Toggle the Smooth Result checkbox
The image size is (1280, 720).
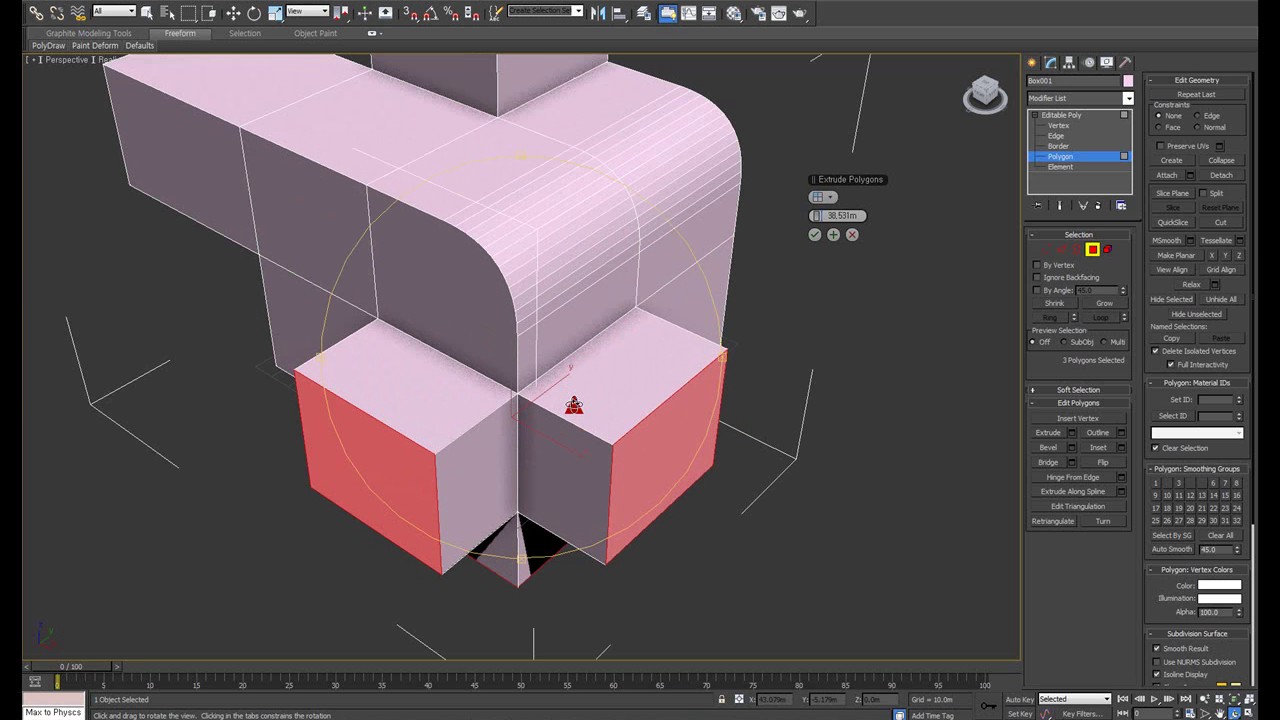point(1157,648)
